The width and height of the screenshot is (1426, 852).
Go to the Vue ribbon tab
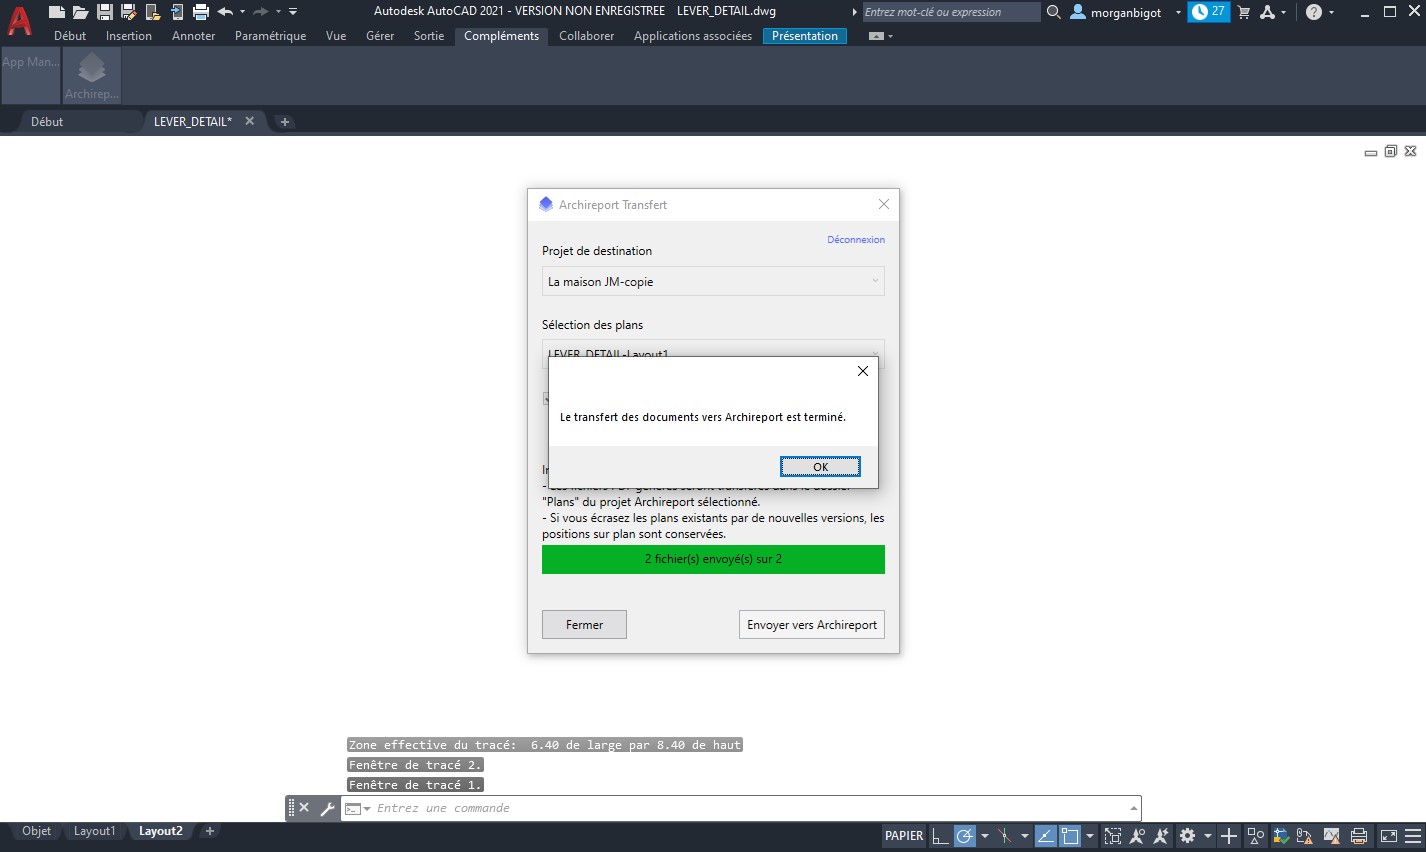point(336,36)
